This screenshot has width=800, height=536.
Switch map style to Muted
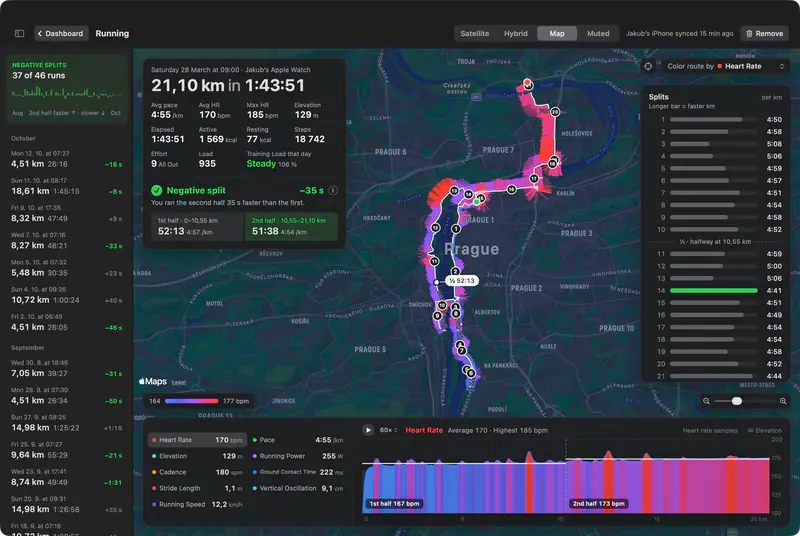[x=598, y=34]
